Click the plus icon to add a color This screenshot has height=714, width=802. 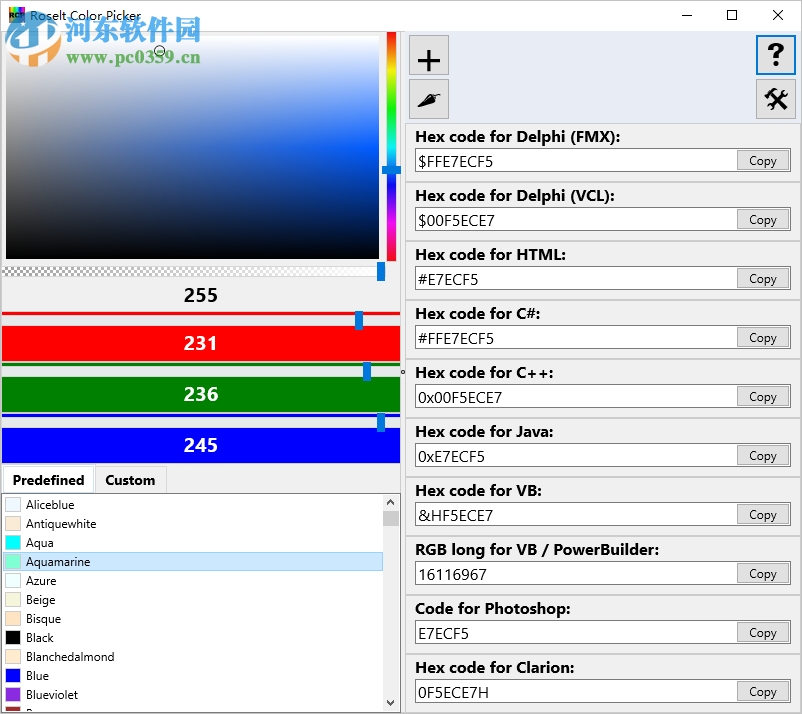point(428,55)
